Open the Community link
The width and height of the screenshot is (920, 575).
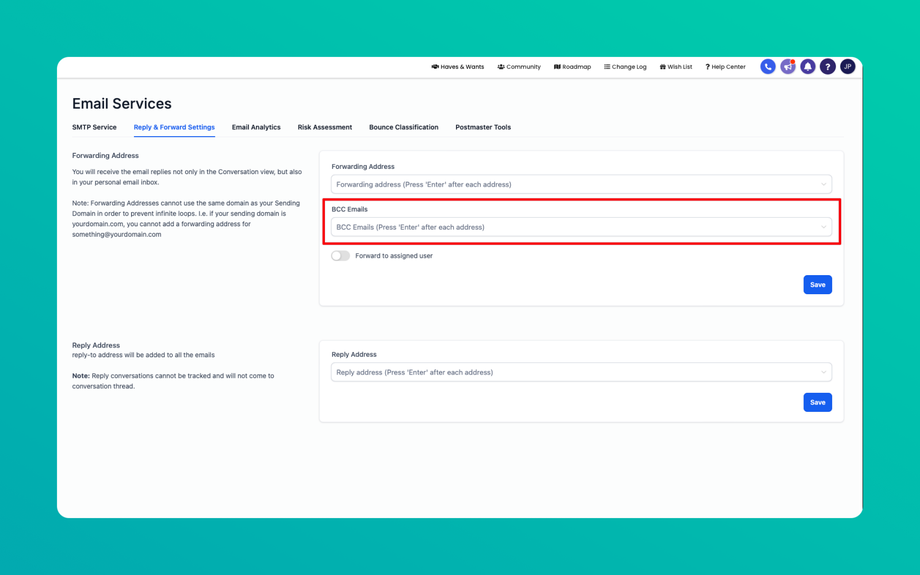click(x=519, y=67)
